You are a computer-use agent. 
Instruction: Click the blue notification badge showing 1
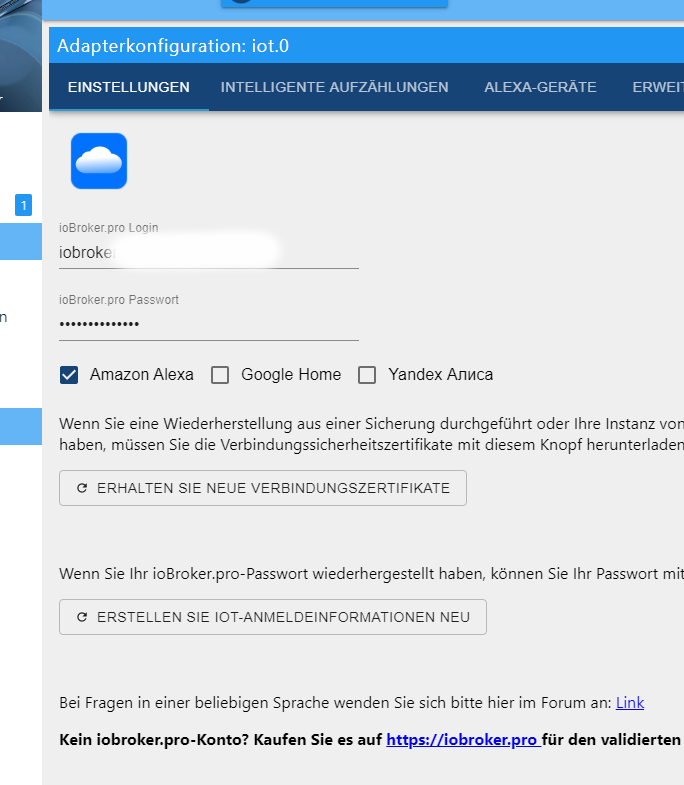coord(24,205)
